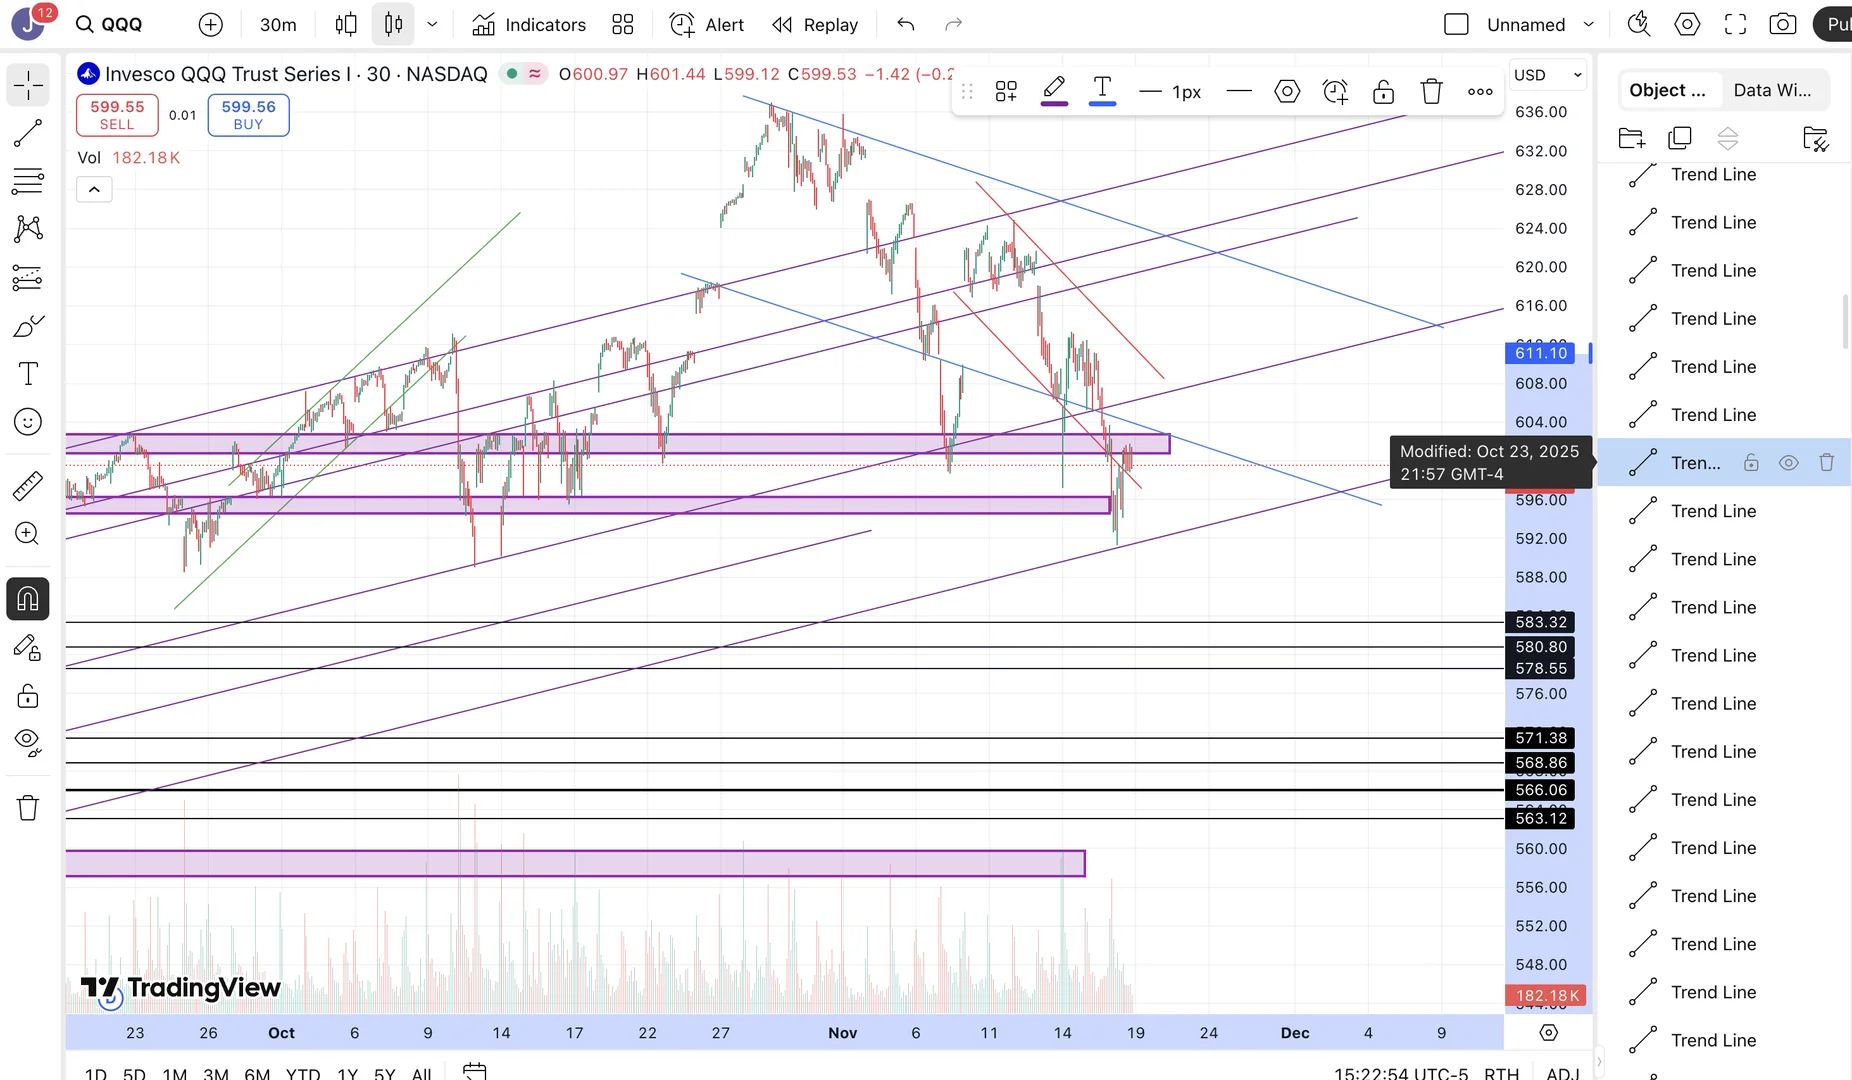
Task: Select the YTD date range
Action: coord(303,1073)
